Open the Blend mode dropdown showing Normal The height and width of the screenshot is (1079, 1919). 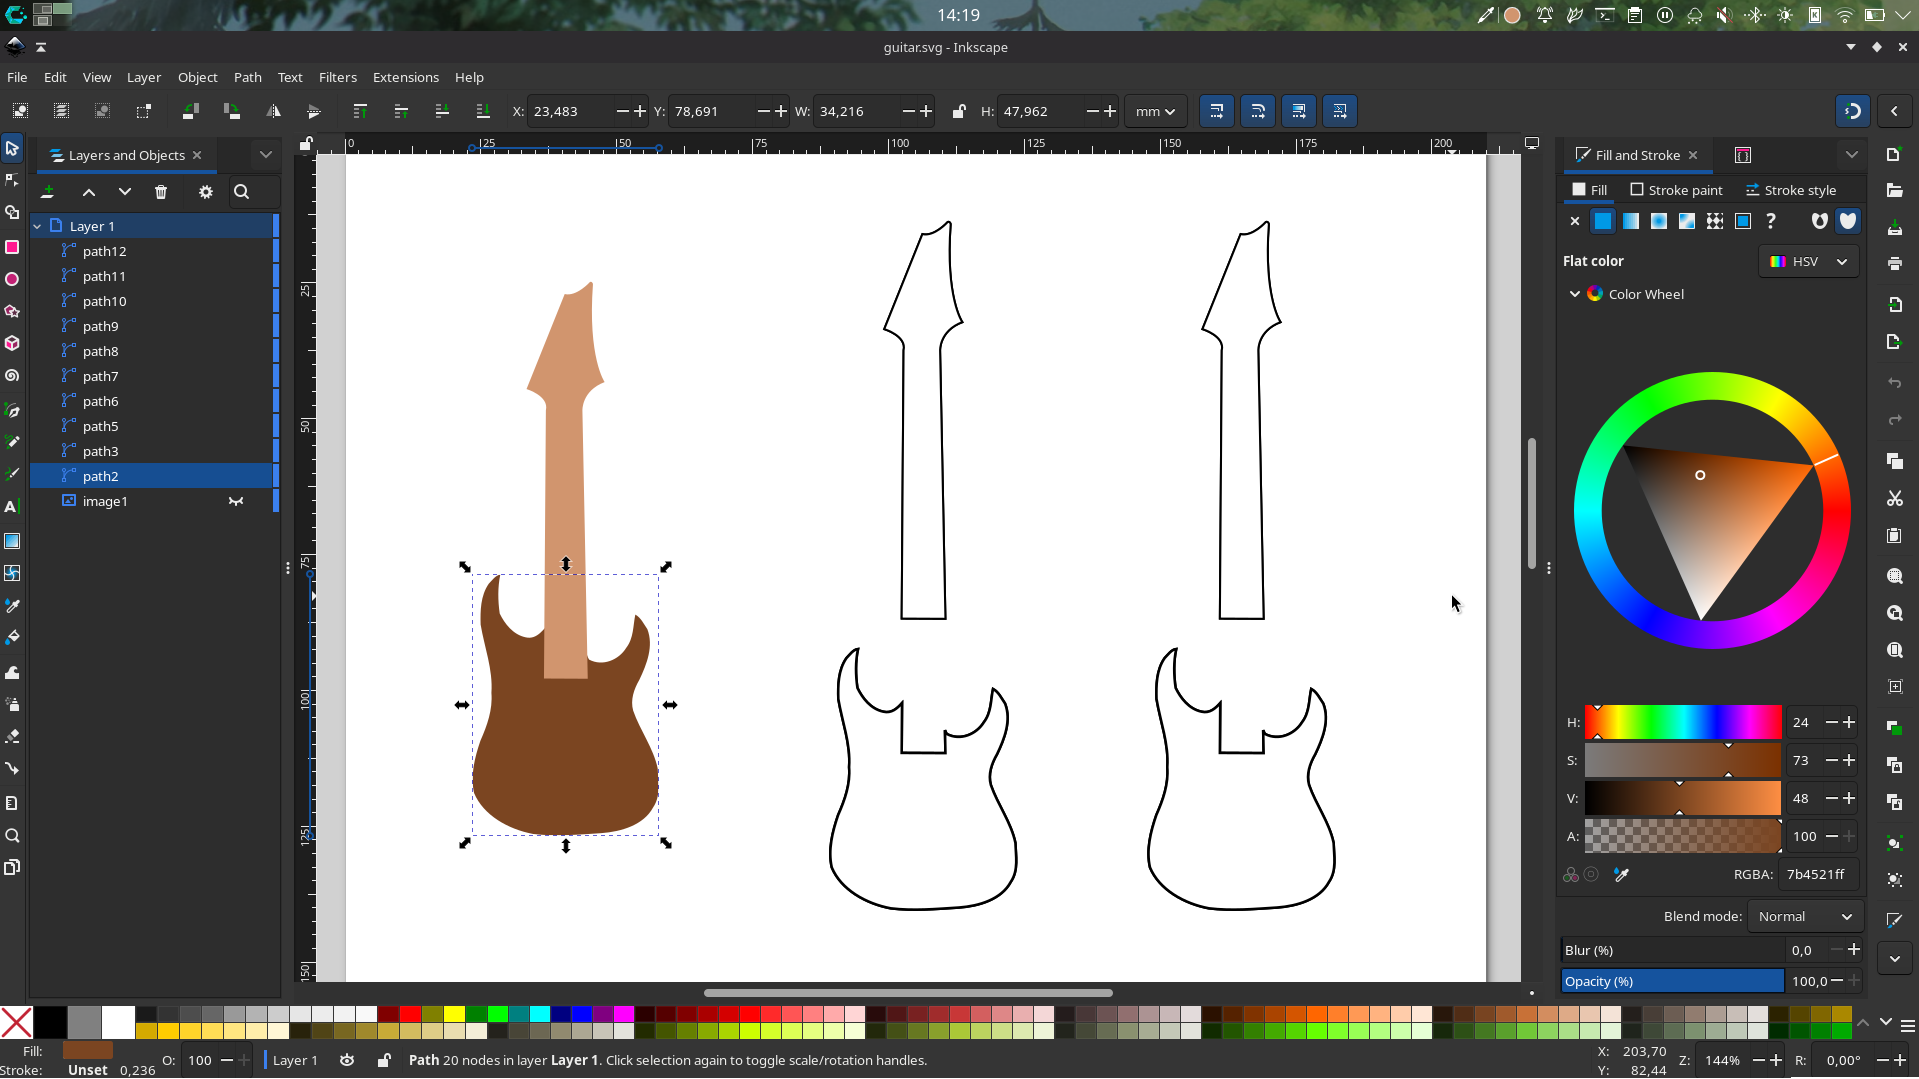point(1803,916)
